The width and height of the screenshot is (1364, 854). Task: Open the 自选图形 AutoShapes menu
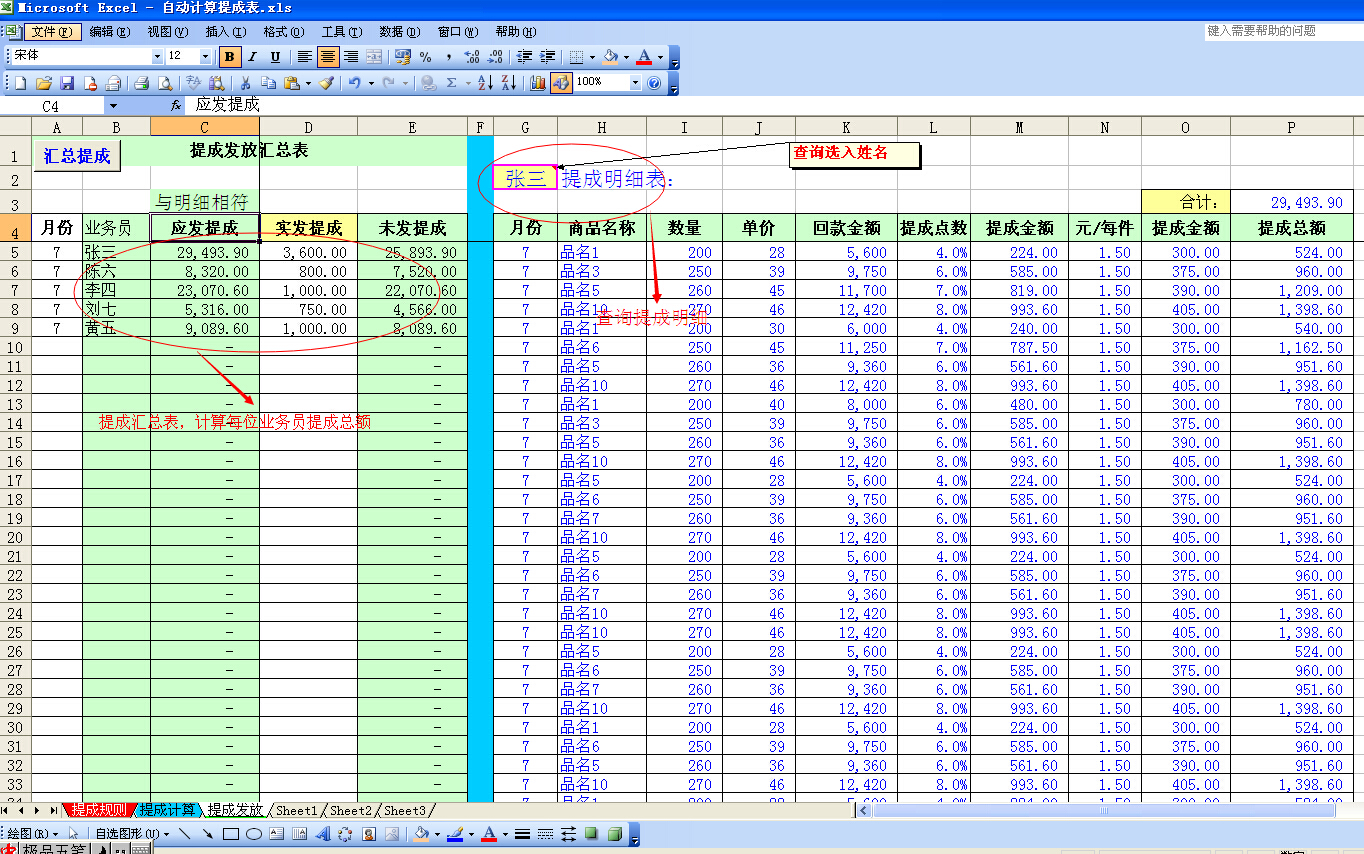pyautogui.click(x=132, y=833)
